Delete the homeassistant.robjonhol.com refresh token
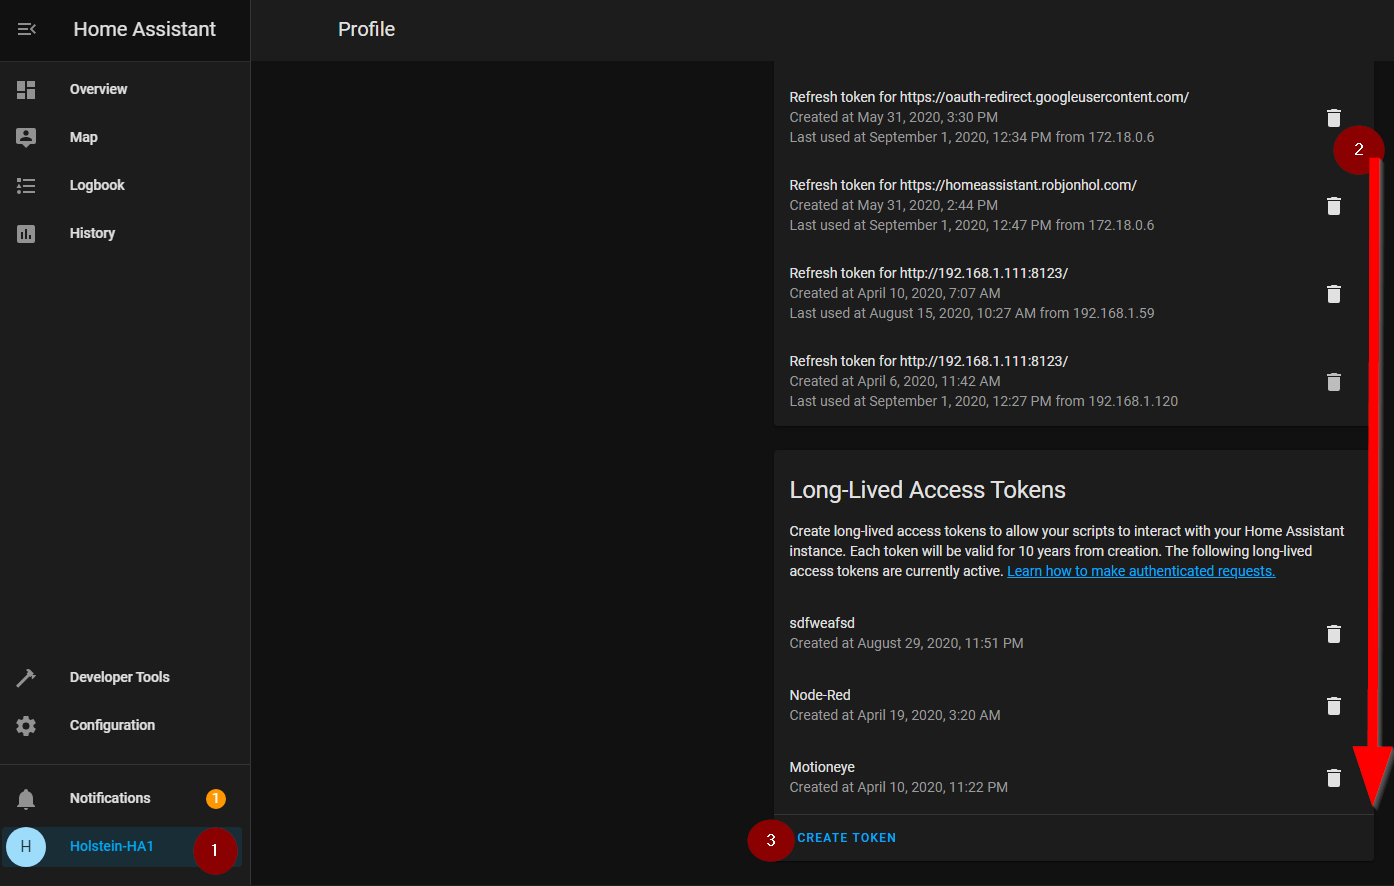This screenshot has width=1394, height=886. point(1333,206)
